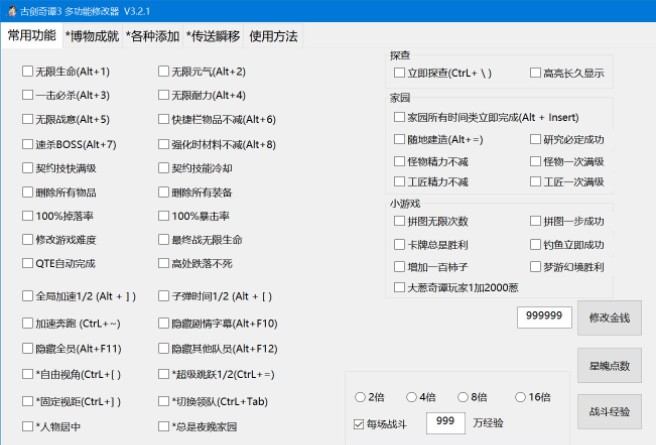Enable 工匠一次满级 option
656x445 pixels.
click(536, 182)
